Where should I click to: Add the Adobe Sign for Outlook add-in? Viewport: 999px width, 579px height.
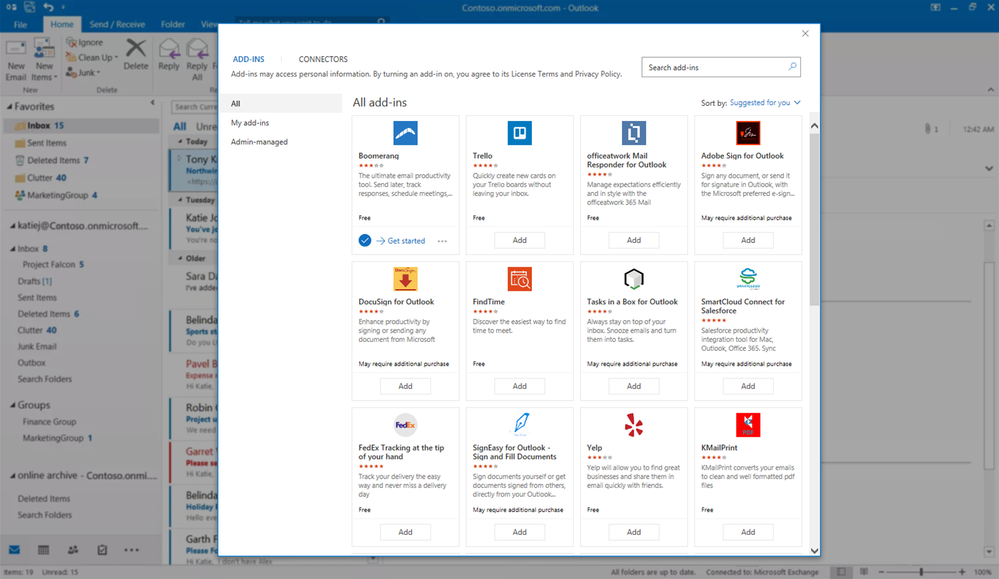coord(748,240)
